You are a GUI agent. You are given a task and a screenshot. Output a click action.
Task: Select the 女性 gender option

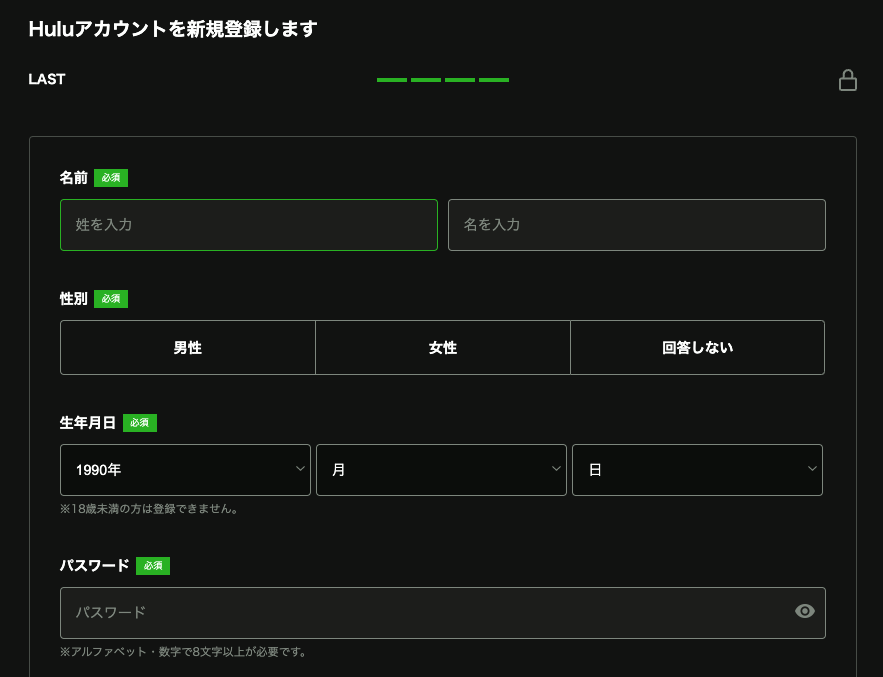coord(442,347)
